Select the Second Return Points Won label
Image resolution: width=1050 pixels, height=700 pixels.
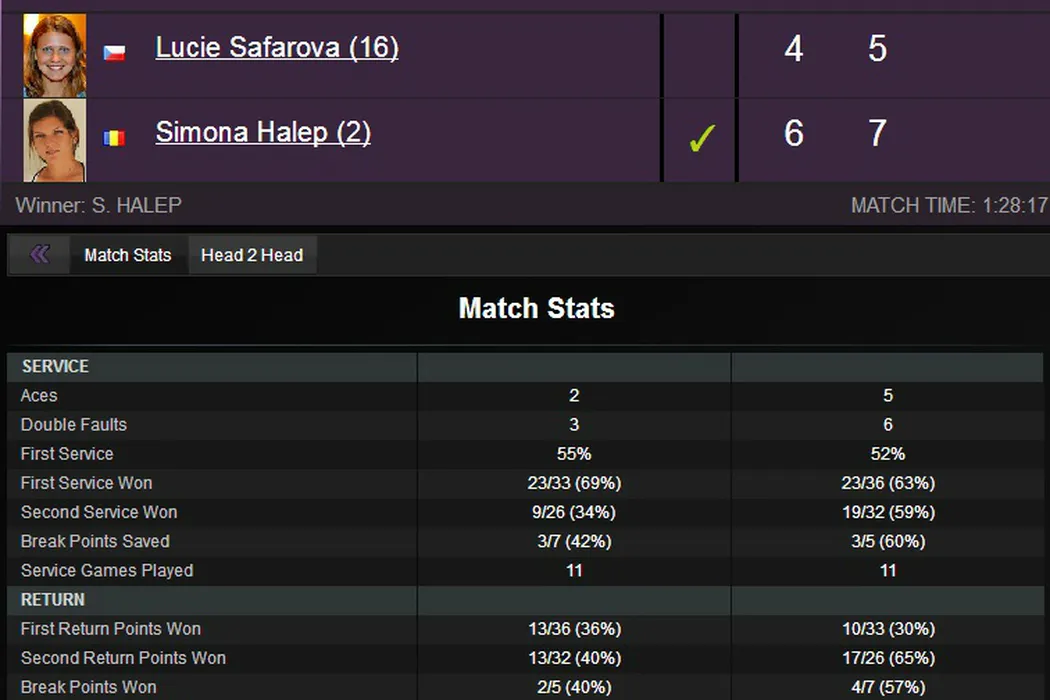[x=123, y=658]
